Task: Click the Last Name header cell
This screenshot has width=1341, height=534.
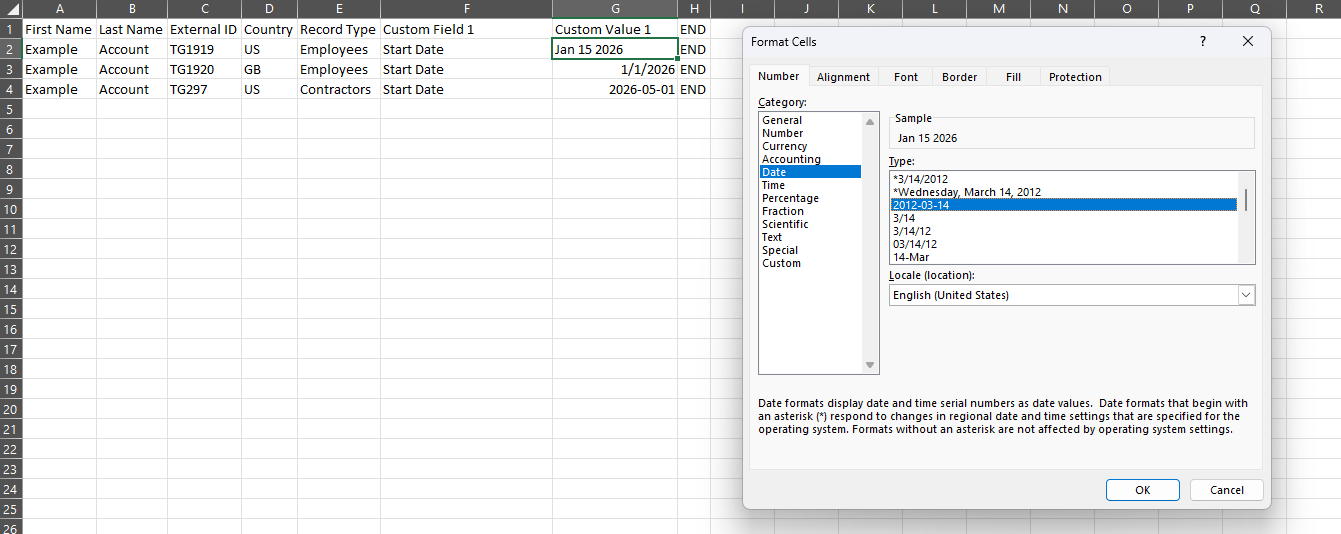Action: pyautogui.click(x=132, y=29)
